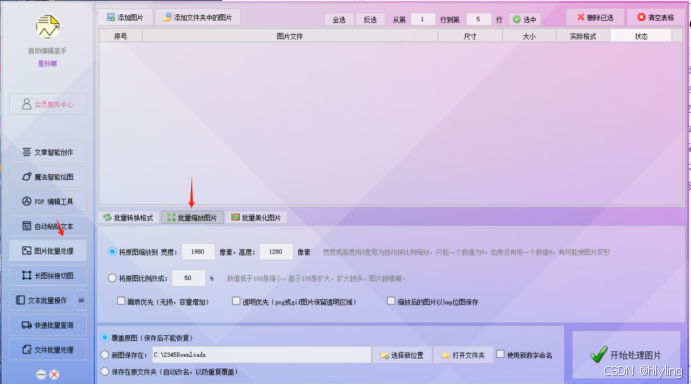Screen dimensions: 691x385
Task: Click the start row number field
Action: click(422, 19)
